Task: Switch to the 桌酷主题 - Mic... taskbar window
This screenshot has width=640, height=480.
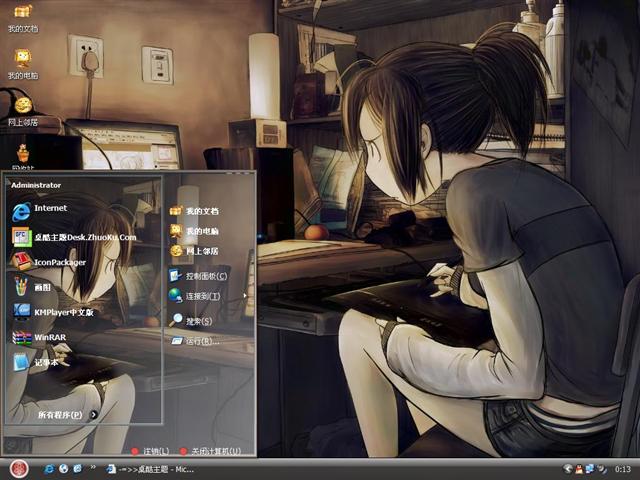Action: (x=150, y=469)
